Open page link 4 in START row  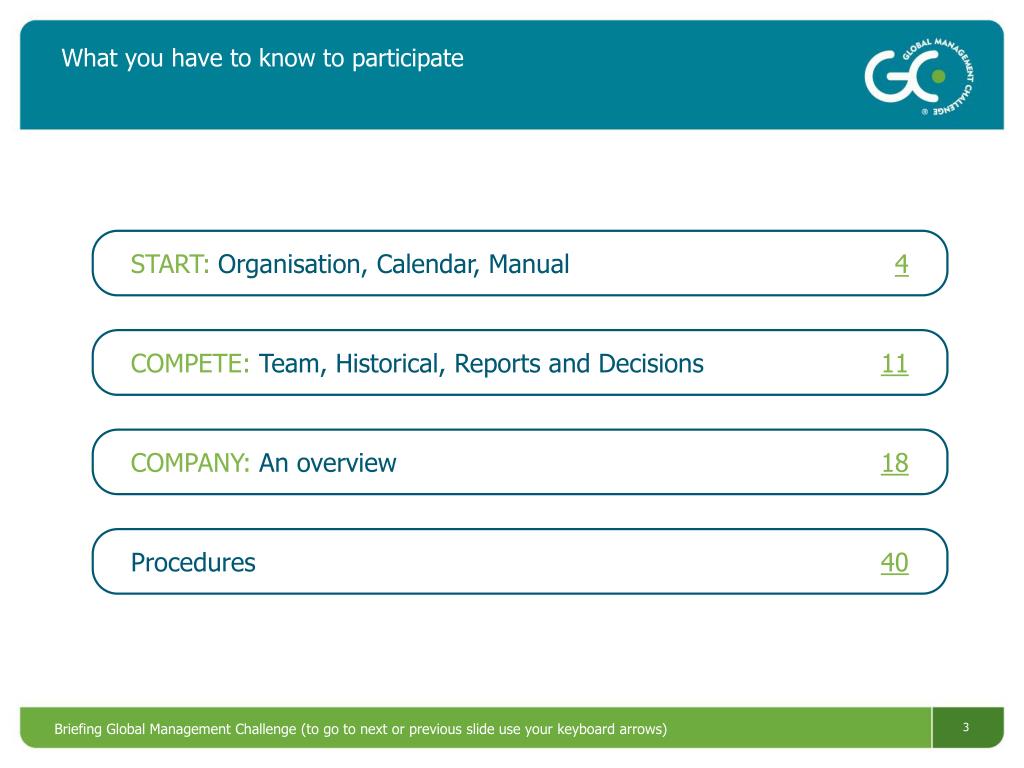pyautogui.click(x=901, y=264)
